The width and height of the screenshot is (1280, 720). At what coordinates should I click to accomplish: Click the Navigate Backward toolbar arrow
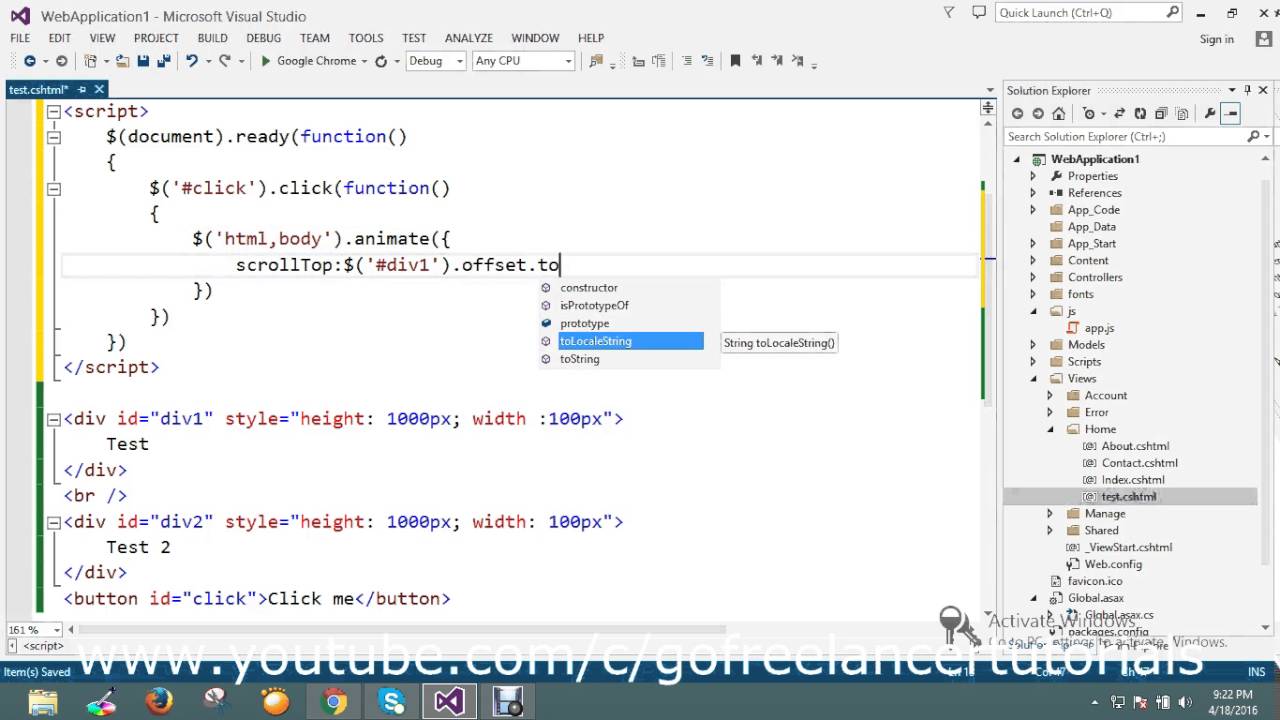point(29,61)
